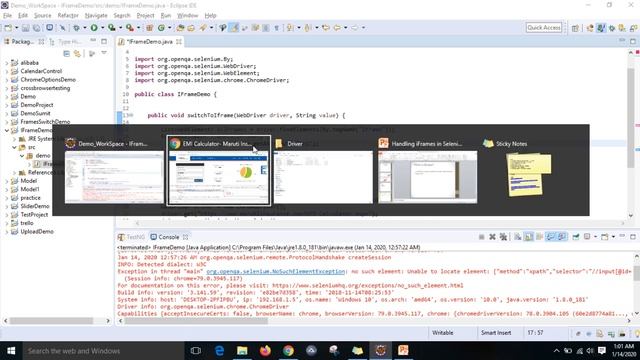Switch to Sticky Notes thumbnail
Viewport: 640px width, 360px height.
(529, 170)
